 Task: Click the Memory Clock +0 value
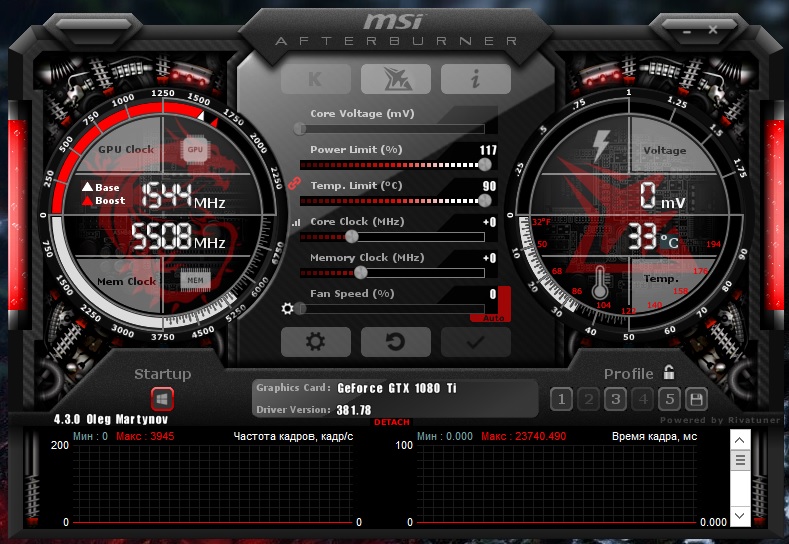point(490,258)
